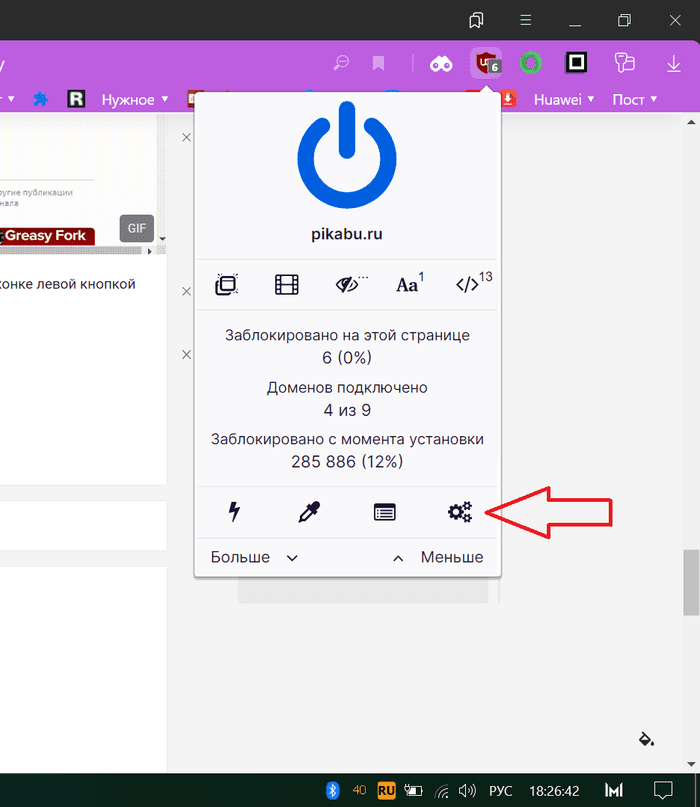Toggle pop-up blocking for this site
Screen dimensions: 700x807
[226, 285]
